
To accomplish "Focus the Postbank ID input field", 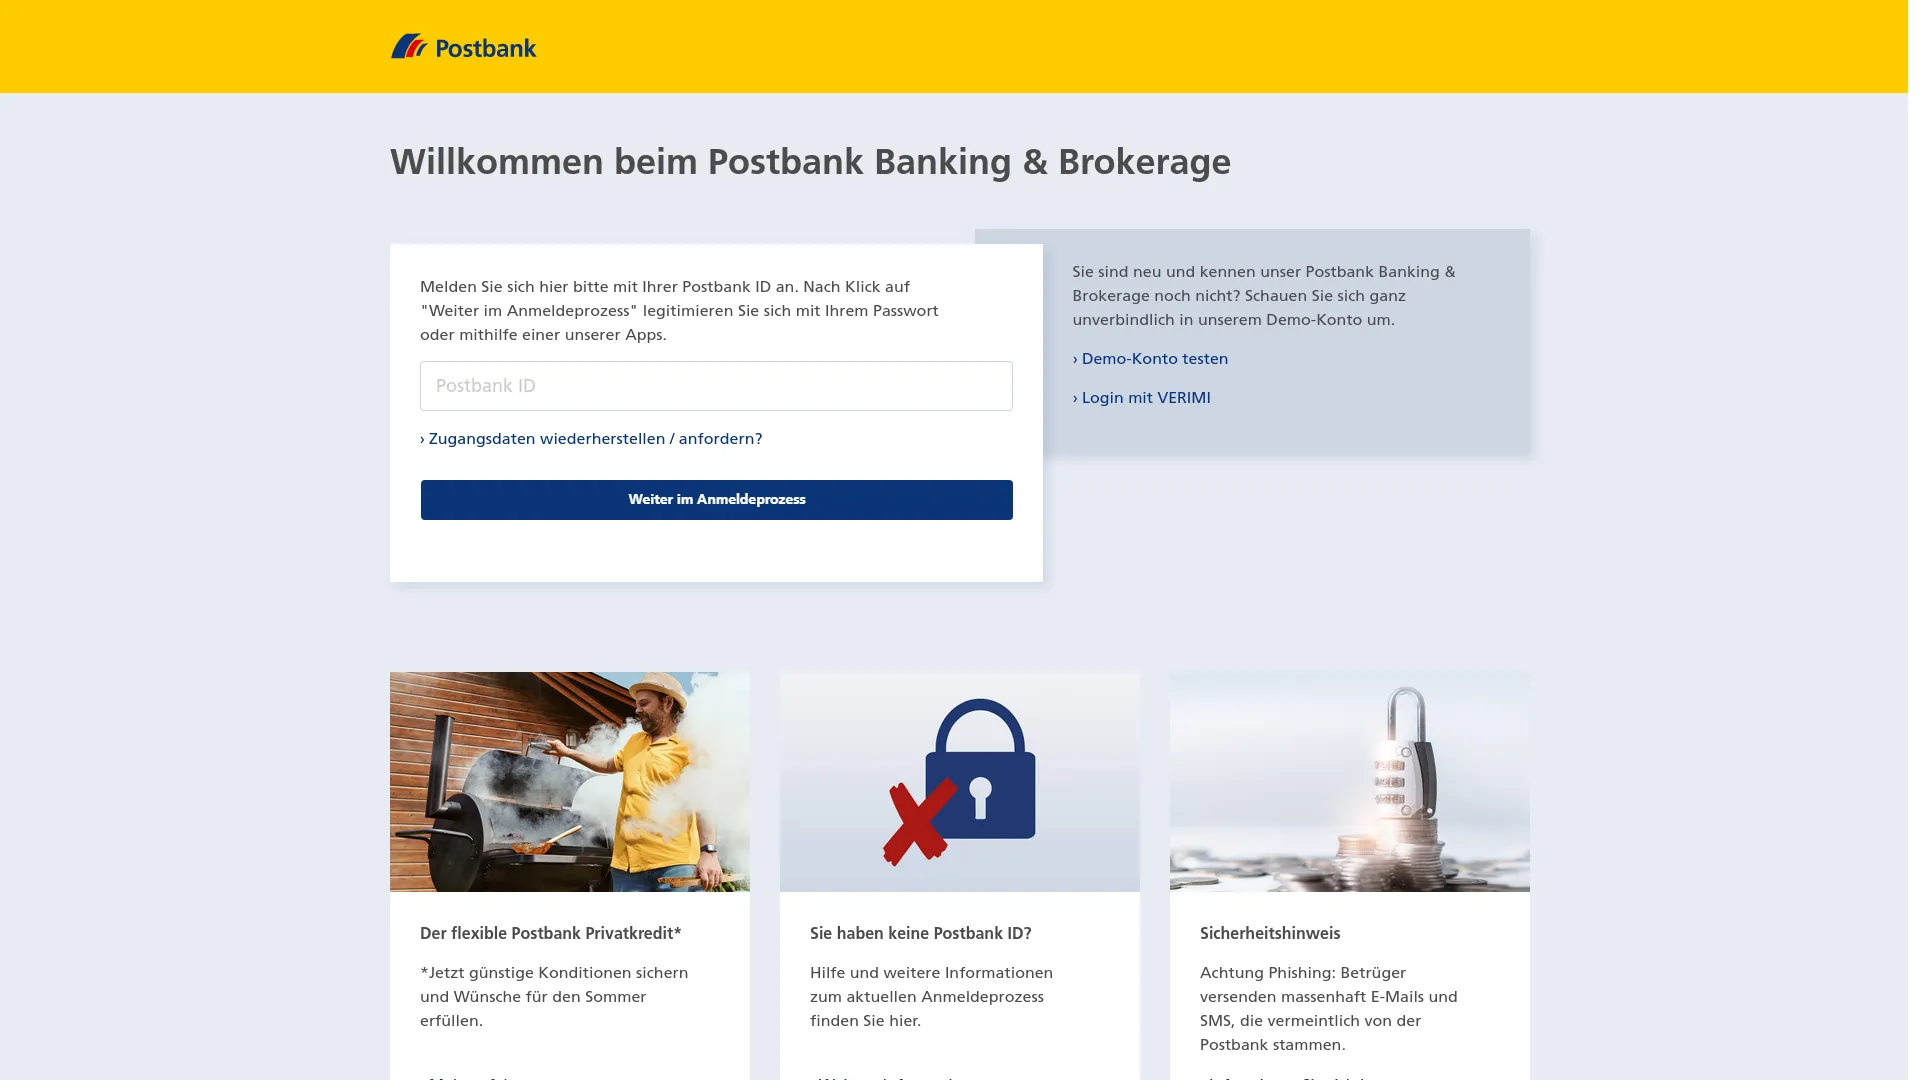I will point(716,386).
